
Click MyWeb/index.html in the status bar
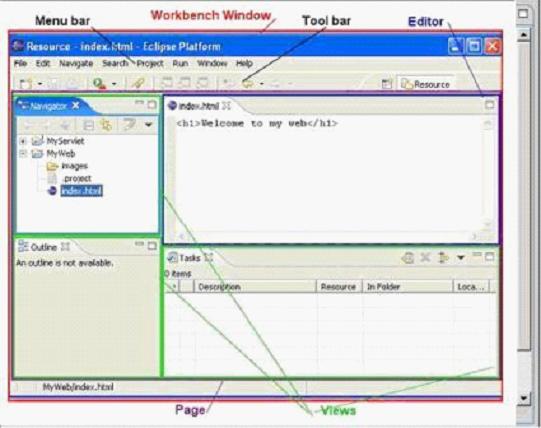tap(78, 387)
